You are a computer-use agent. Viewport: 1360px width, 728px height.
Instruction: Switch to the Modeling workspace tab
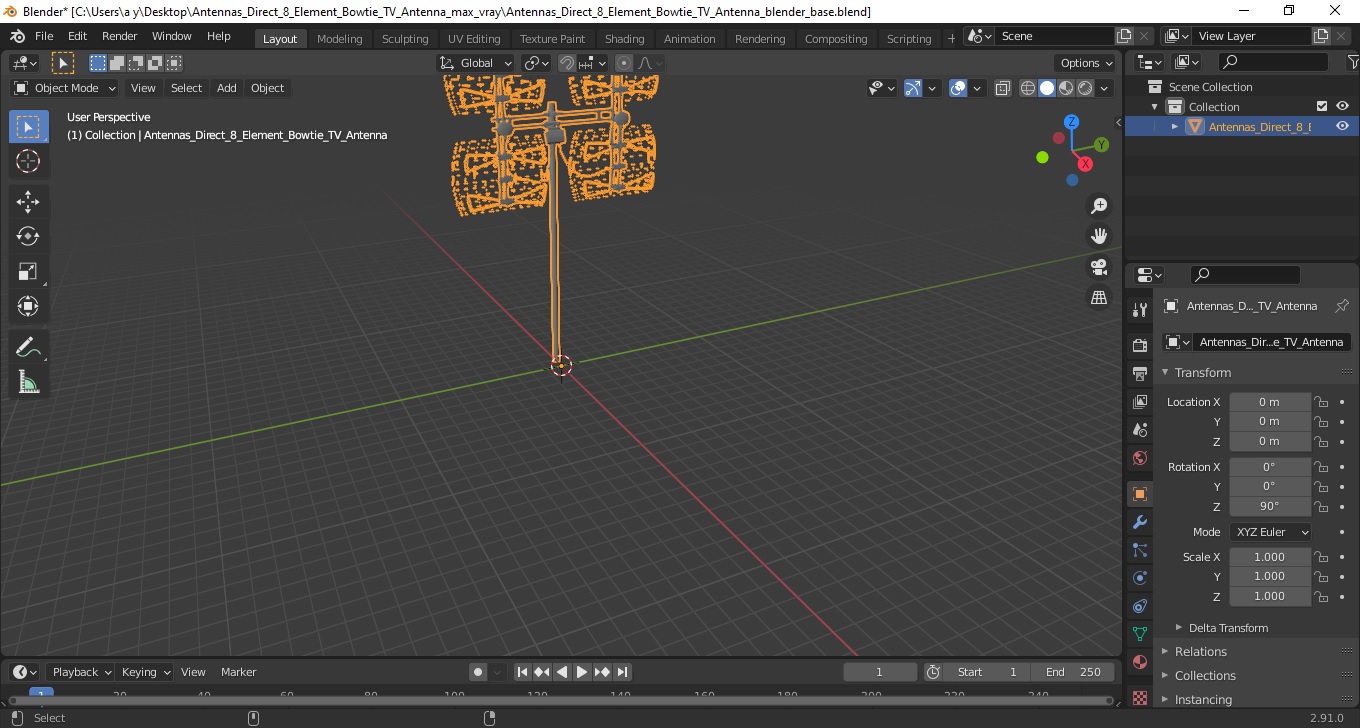(x=340, y=39)
